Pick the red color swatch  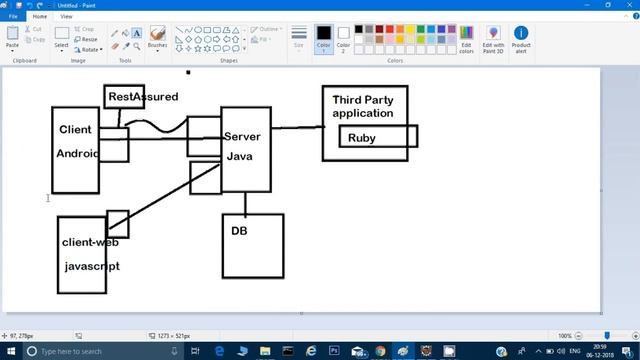coord(390,29)
